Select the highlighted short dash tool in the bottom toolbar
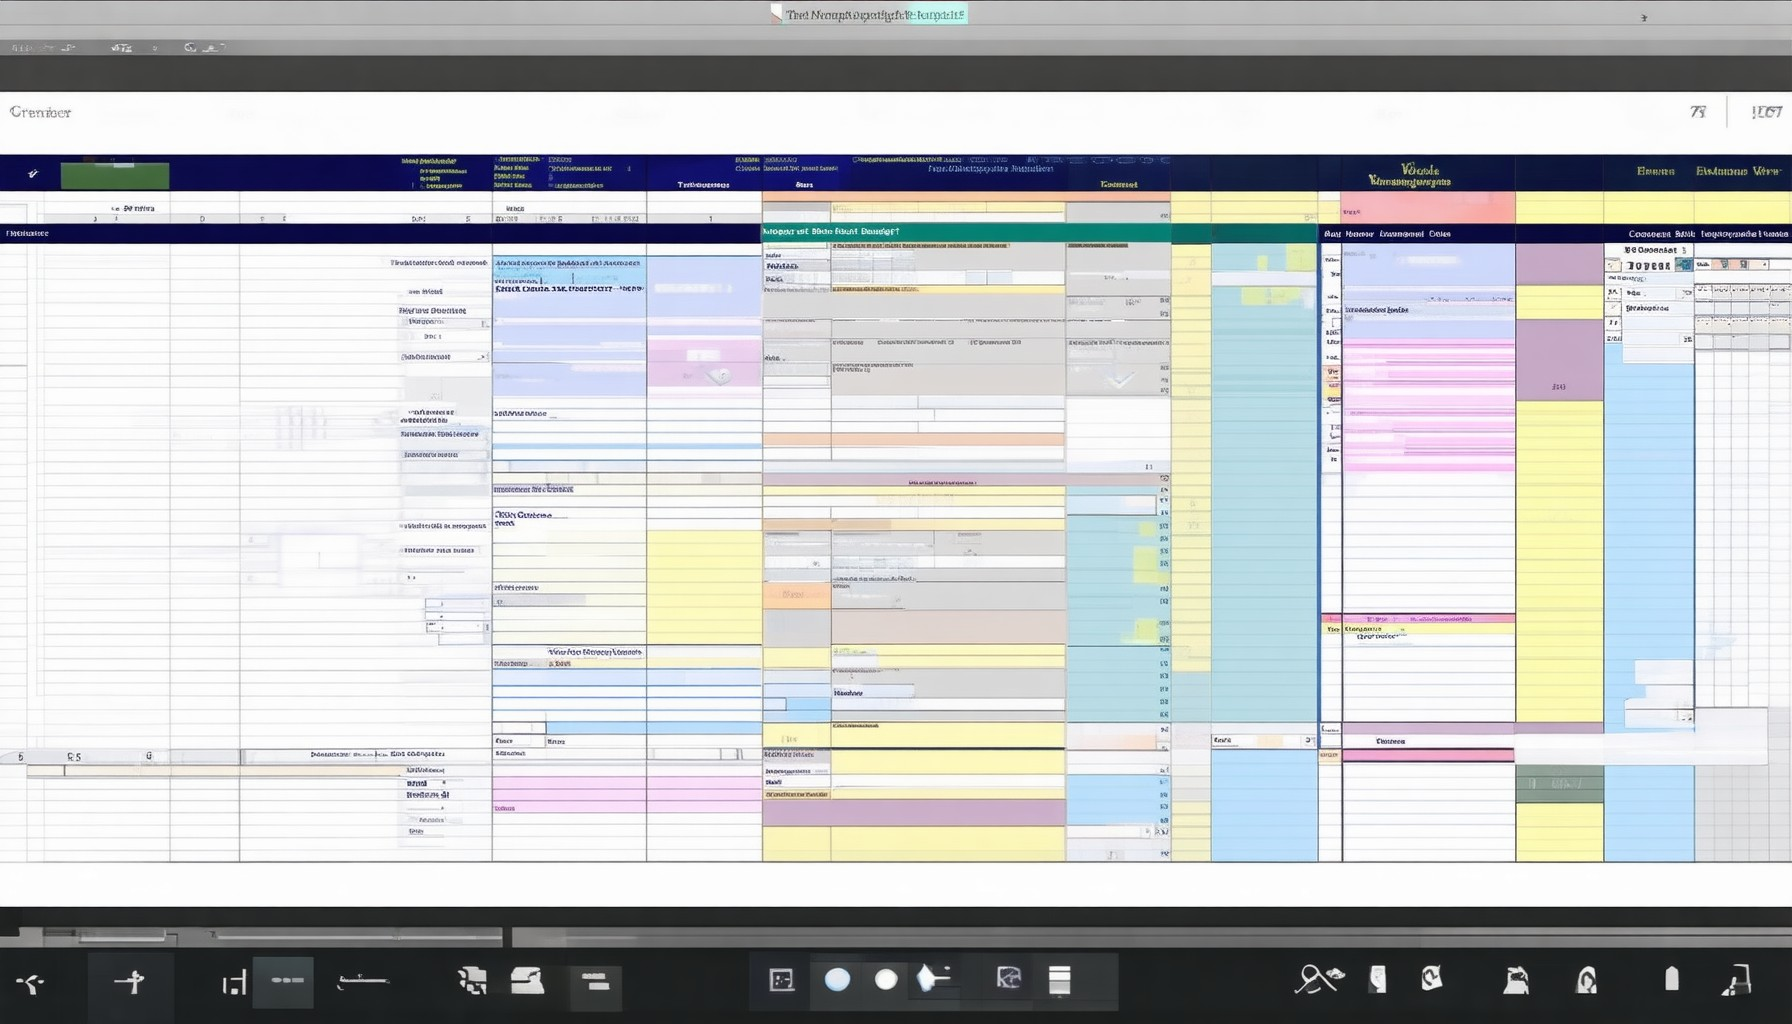Viewport: 1792px width, 1024px height. click(x=285, y=981)
